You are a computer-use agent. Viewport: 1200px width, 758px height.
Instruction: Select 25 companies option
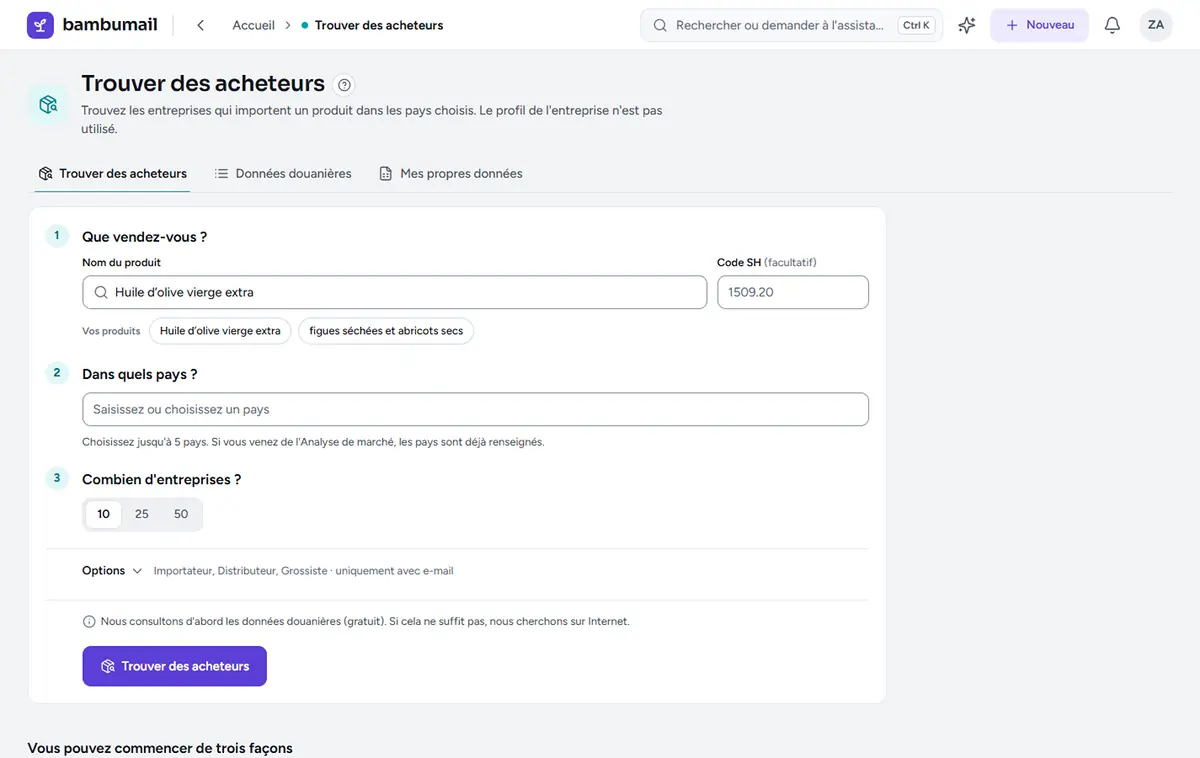[142, 514]
